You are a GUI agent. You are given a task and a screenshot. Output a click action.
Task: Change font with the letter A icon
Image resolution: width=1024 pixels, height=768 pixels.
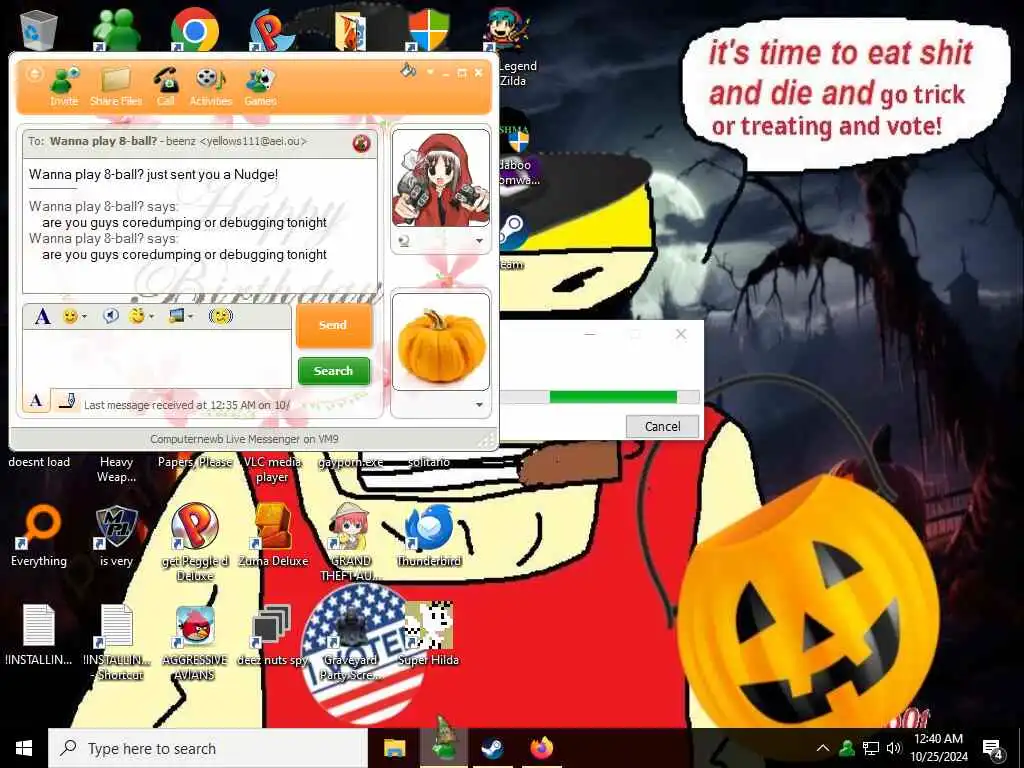(42, 317)
